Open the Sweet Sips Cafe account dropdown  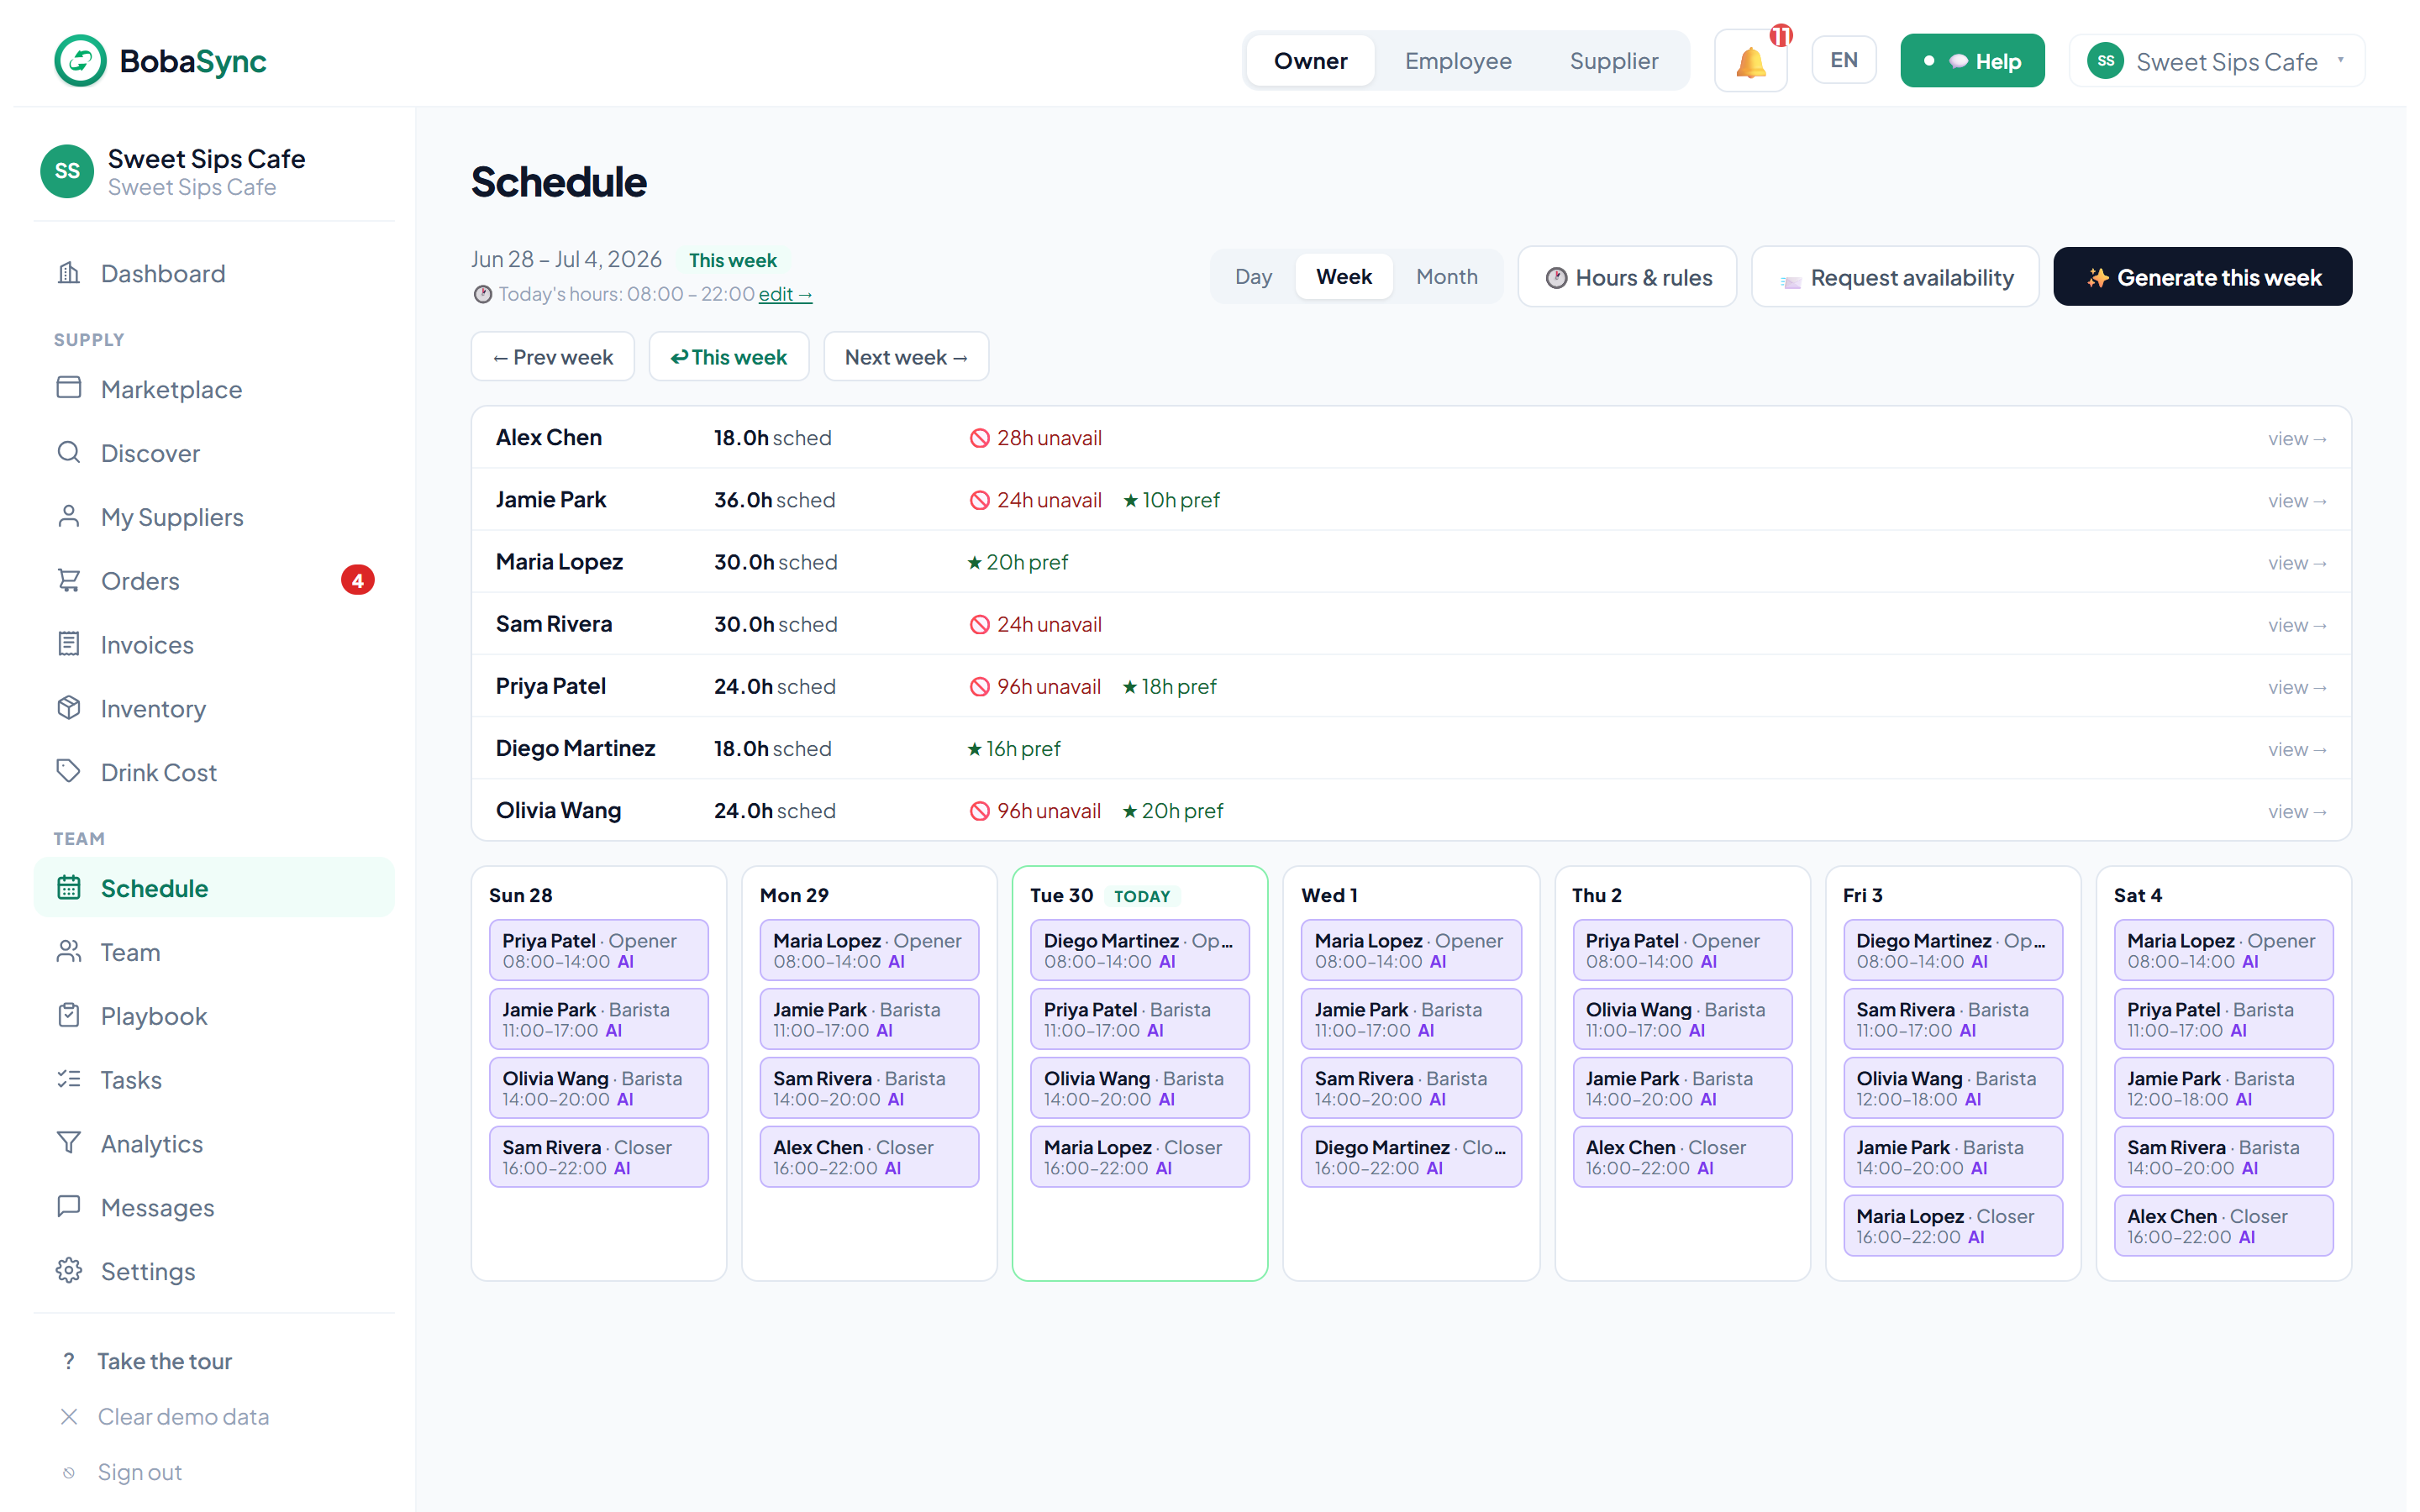[2217, 61]
